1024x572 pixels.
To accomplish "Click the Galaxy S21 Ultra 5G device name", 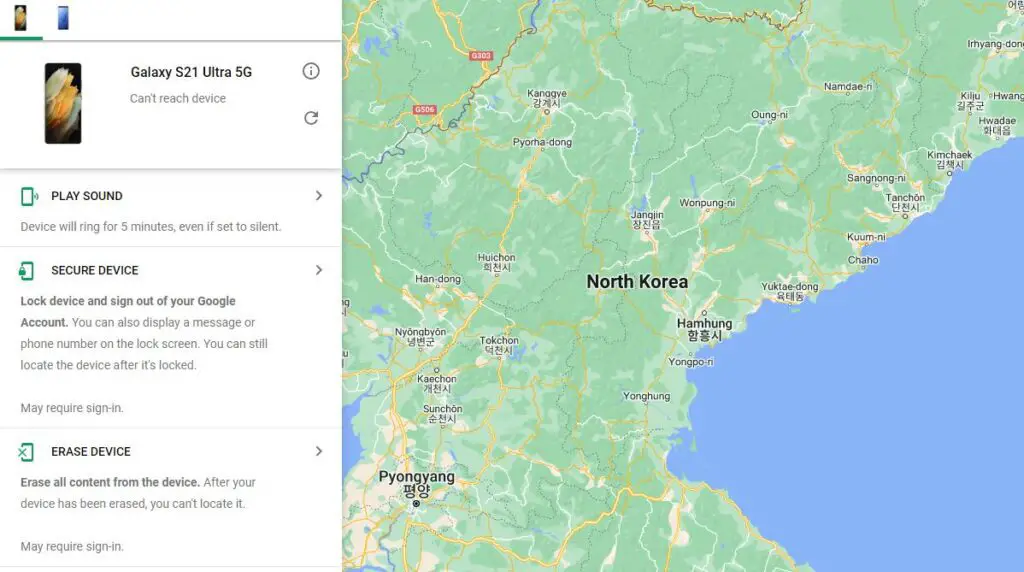I will point(191,72).
